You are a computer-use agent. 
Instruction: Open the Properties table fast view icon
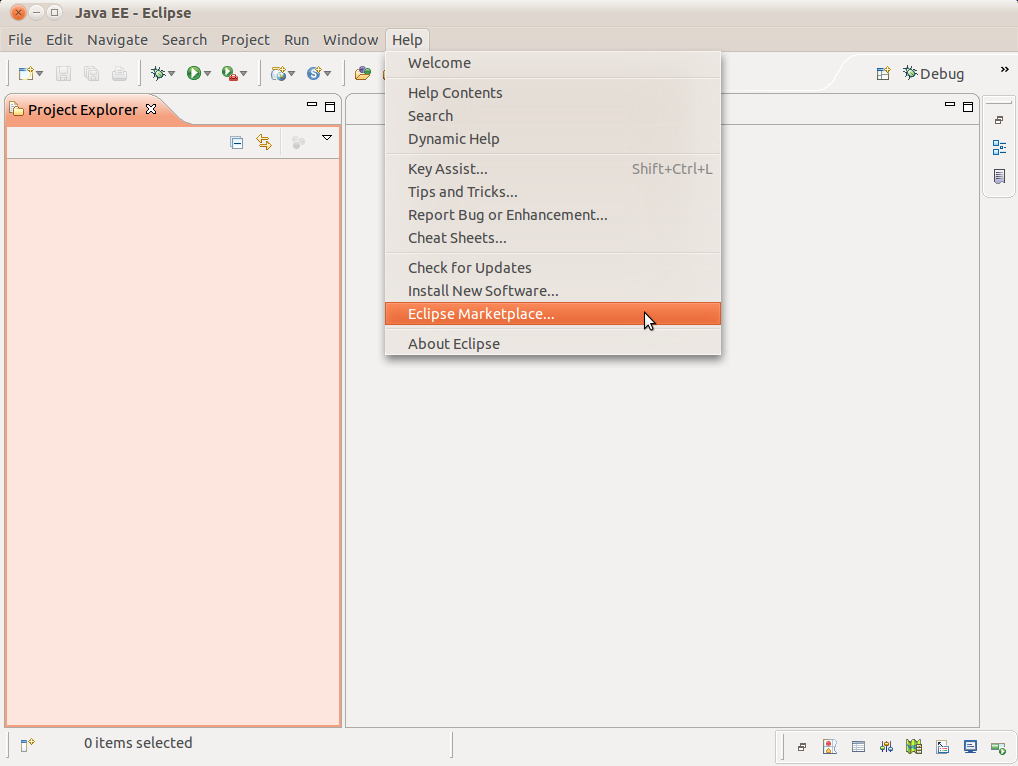(x=858, y=747)
